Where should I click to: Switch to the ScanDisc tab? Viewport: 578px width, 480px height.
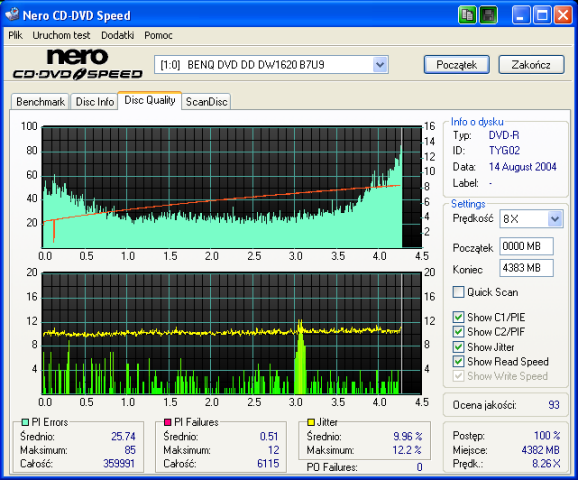coord(206,101)
